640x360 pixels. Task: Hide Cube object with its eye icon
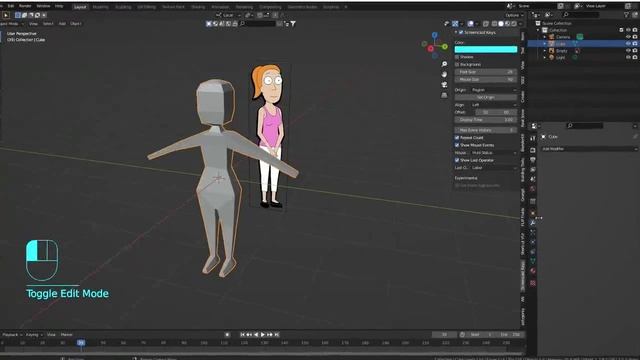pyautogui.click(x=628, y=43)
